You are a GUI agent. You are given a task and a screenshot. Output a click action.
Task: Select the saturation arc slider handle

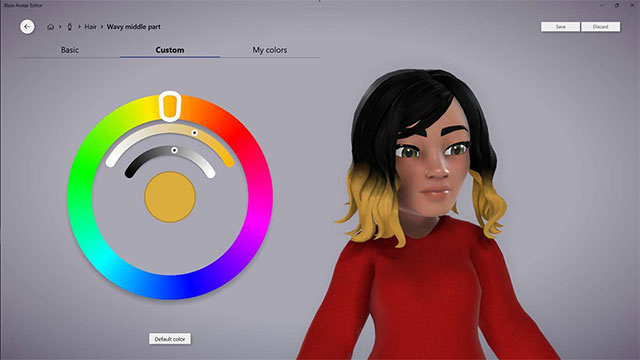pyautogui.click(x=195, y=133)
